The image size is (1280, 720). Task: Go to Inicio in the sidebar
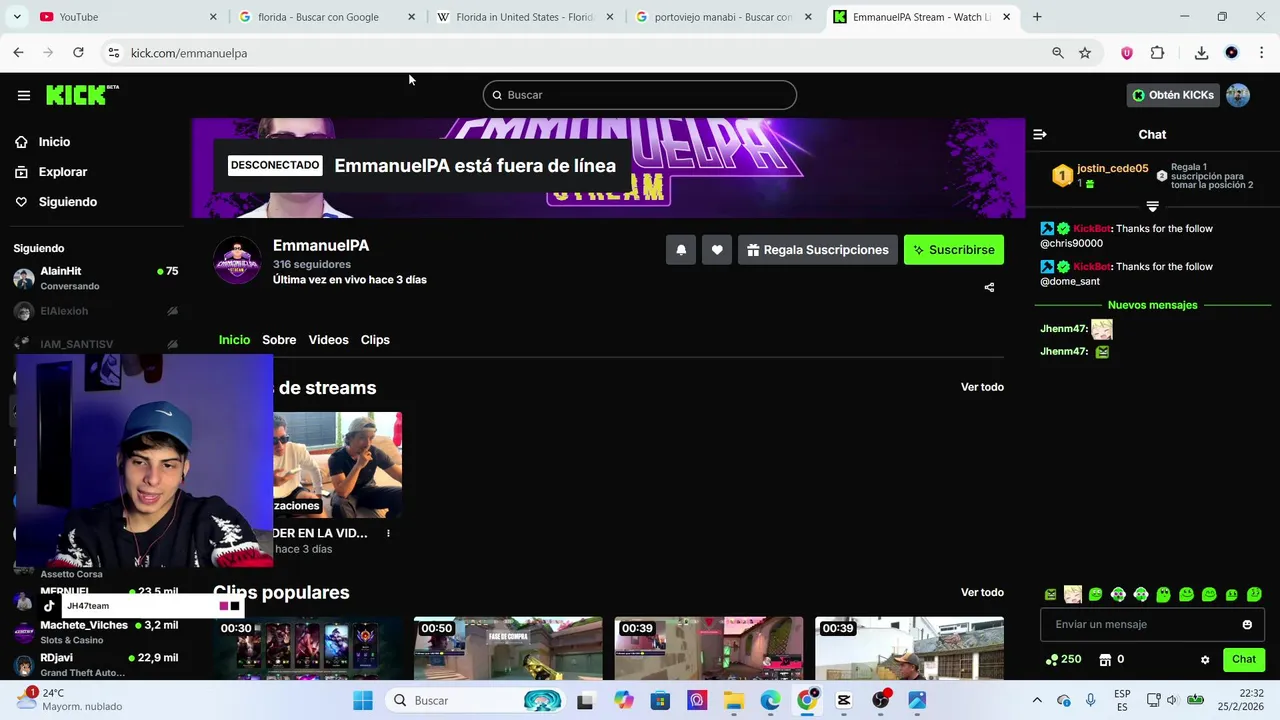42,142
